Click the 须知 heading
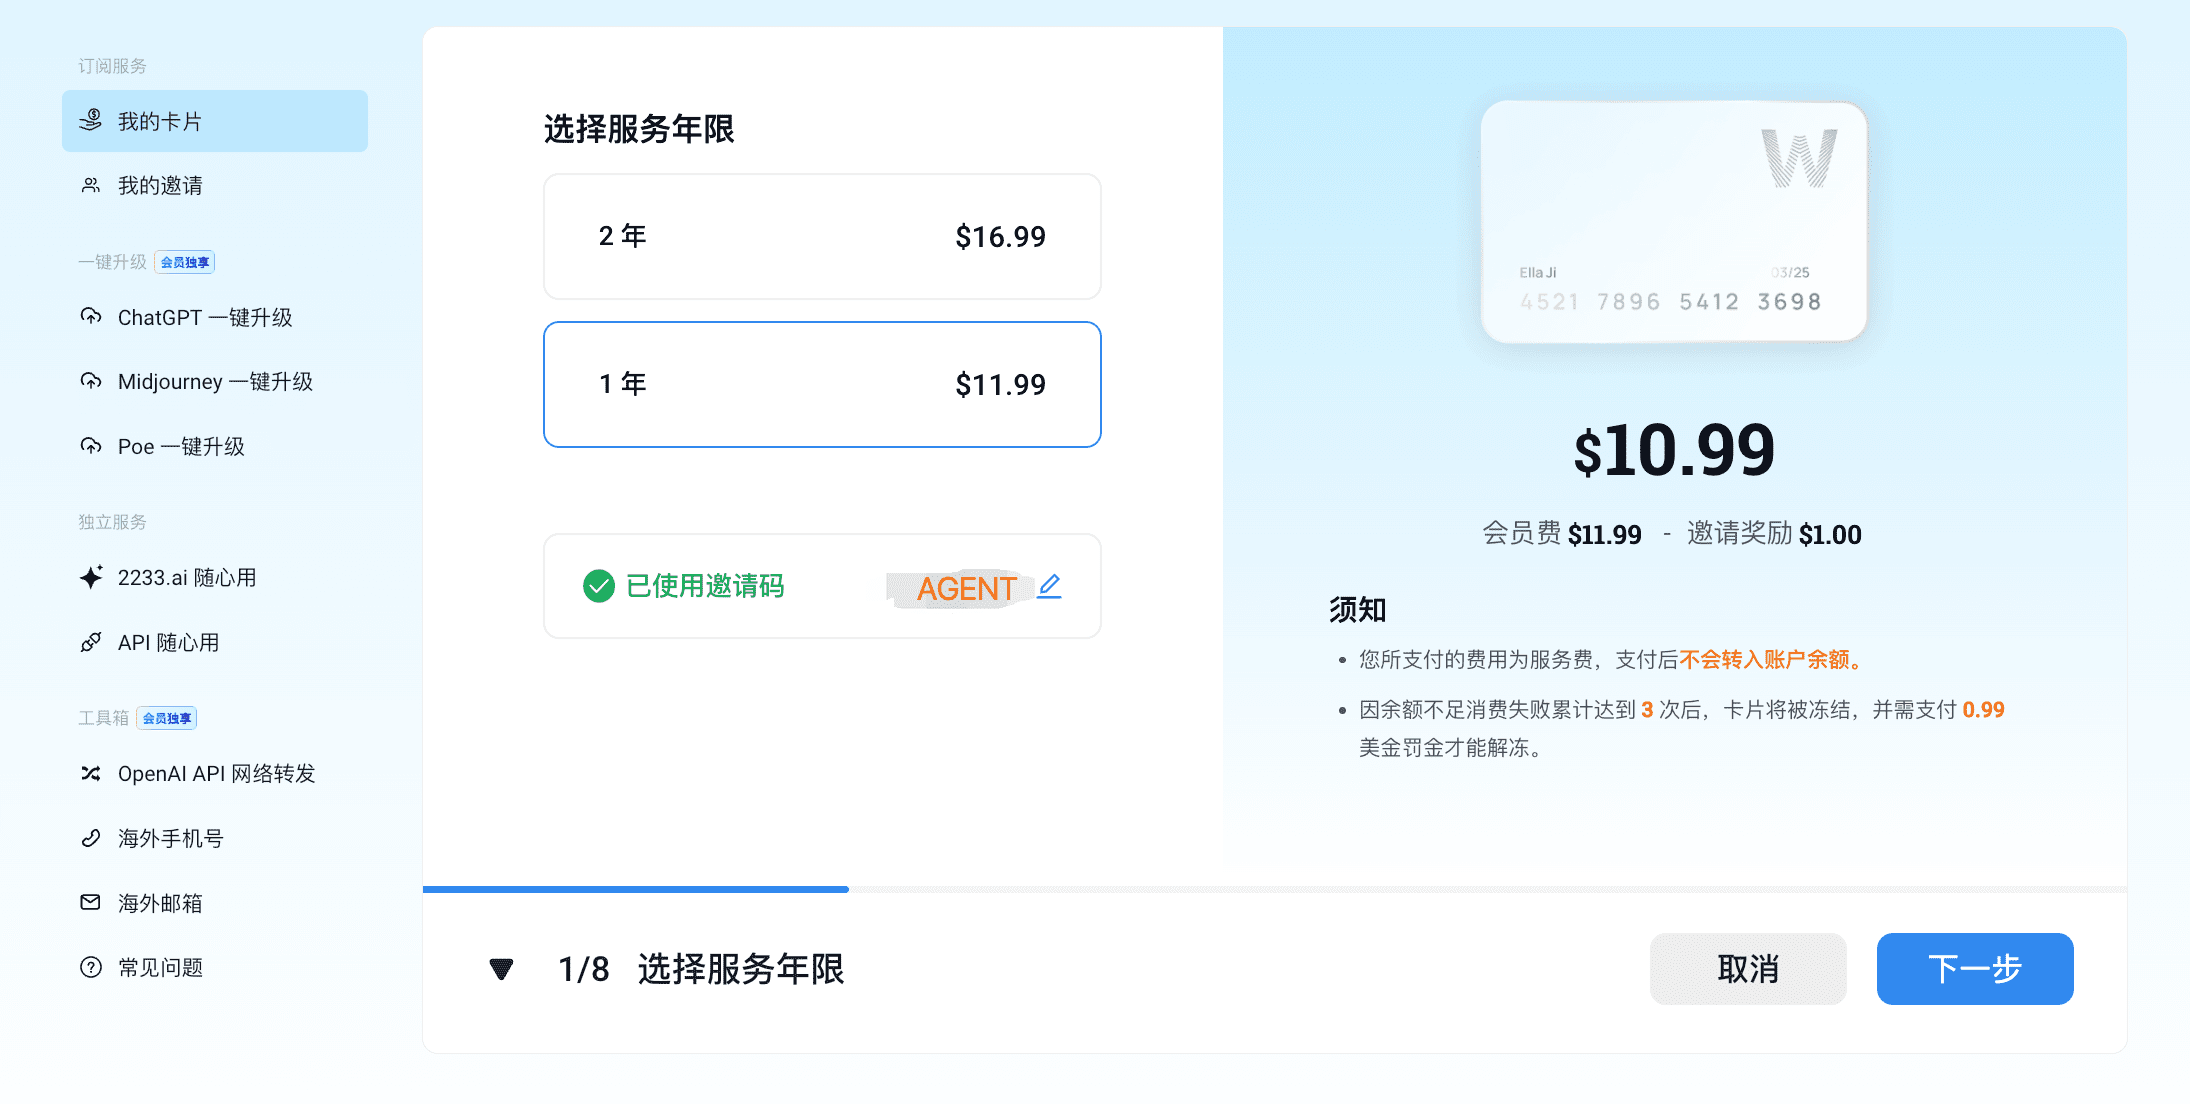The height and width of the screenshot is (1104, 2190). click(x=1357, y=610)
